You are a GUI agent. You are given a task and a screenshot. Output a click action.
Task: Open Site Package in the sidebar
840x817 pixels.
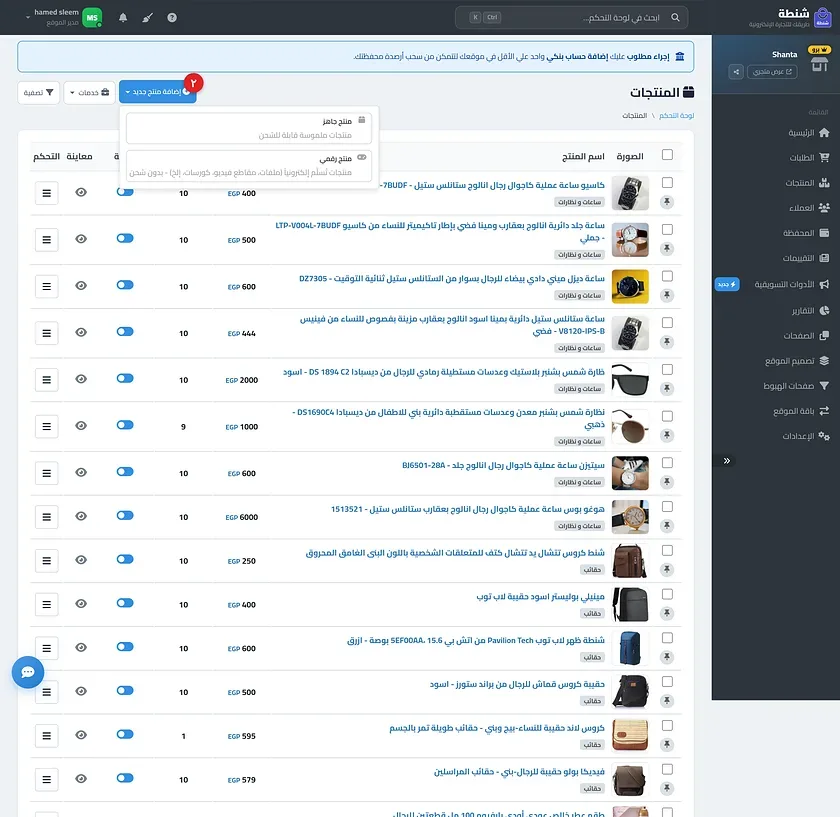pos(801,411)
